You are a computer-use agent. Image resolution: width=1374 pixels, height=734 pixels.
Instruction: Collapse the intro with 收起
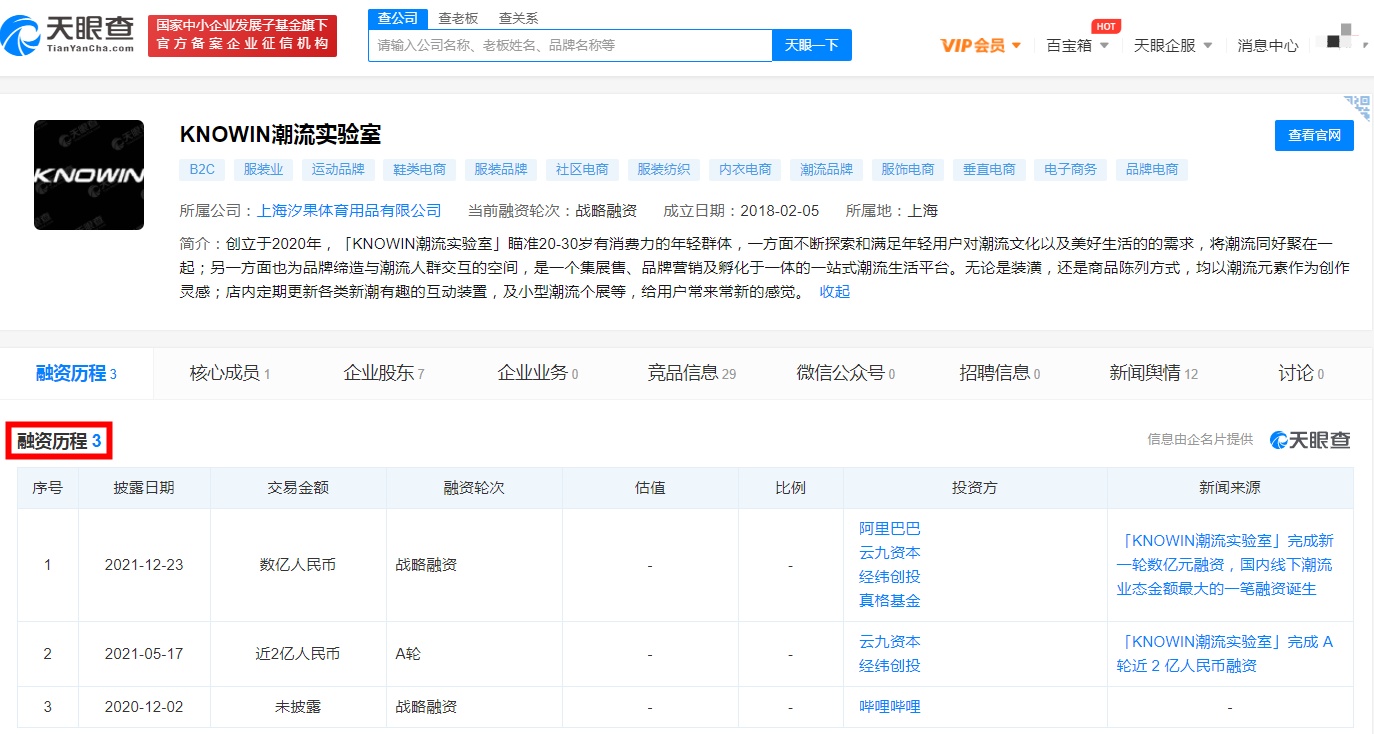tap(834, 292)
